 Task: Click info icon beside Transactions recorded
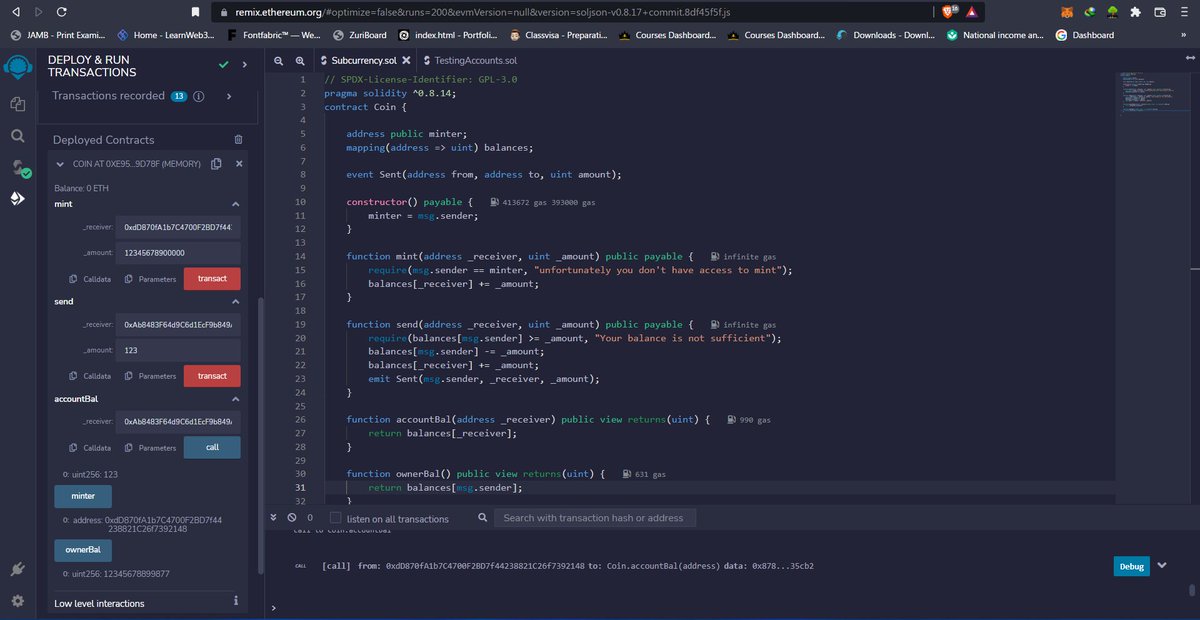click(198, 96)
